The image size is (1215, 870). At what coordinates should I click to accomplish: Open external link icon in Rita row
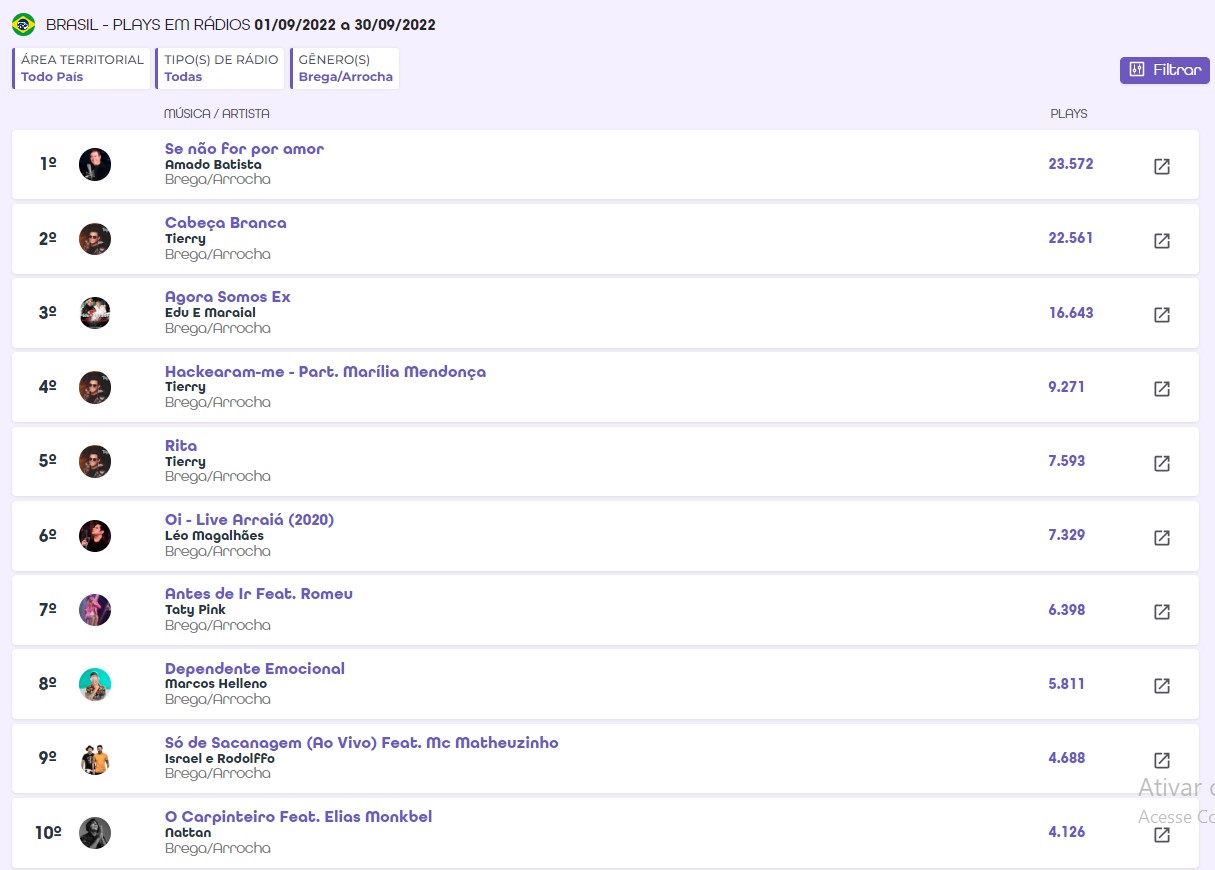(1162, 463)
